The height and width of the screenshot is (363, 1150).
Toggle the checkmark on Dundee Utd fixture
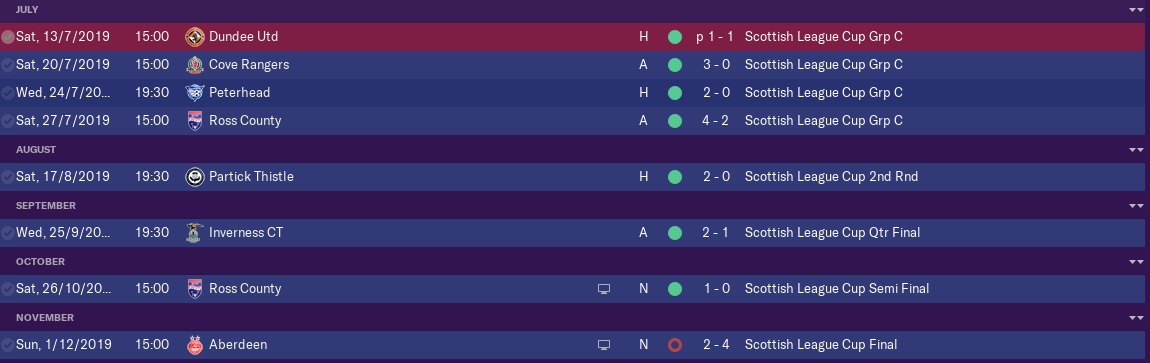click(x=7, y=37)
